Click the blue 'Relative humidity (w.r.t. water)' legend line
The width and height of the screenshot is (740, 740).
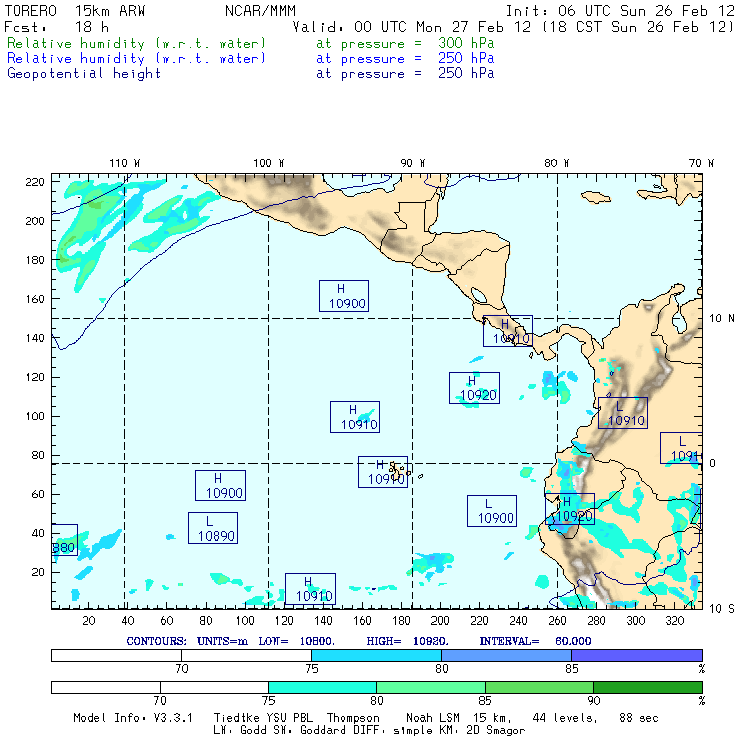[136, 59]
